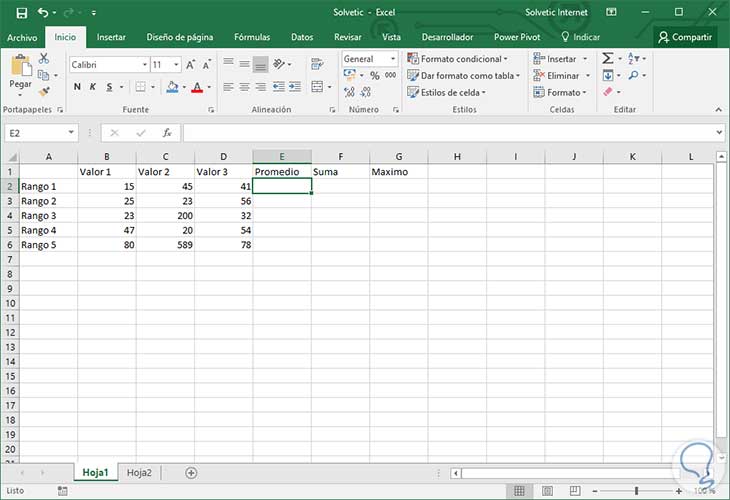Switch to the Insertar tab
730x500 pixels.
coord(111,37)
